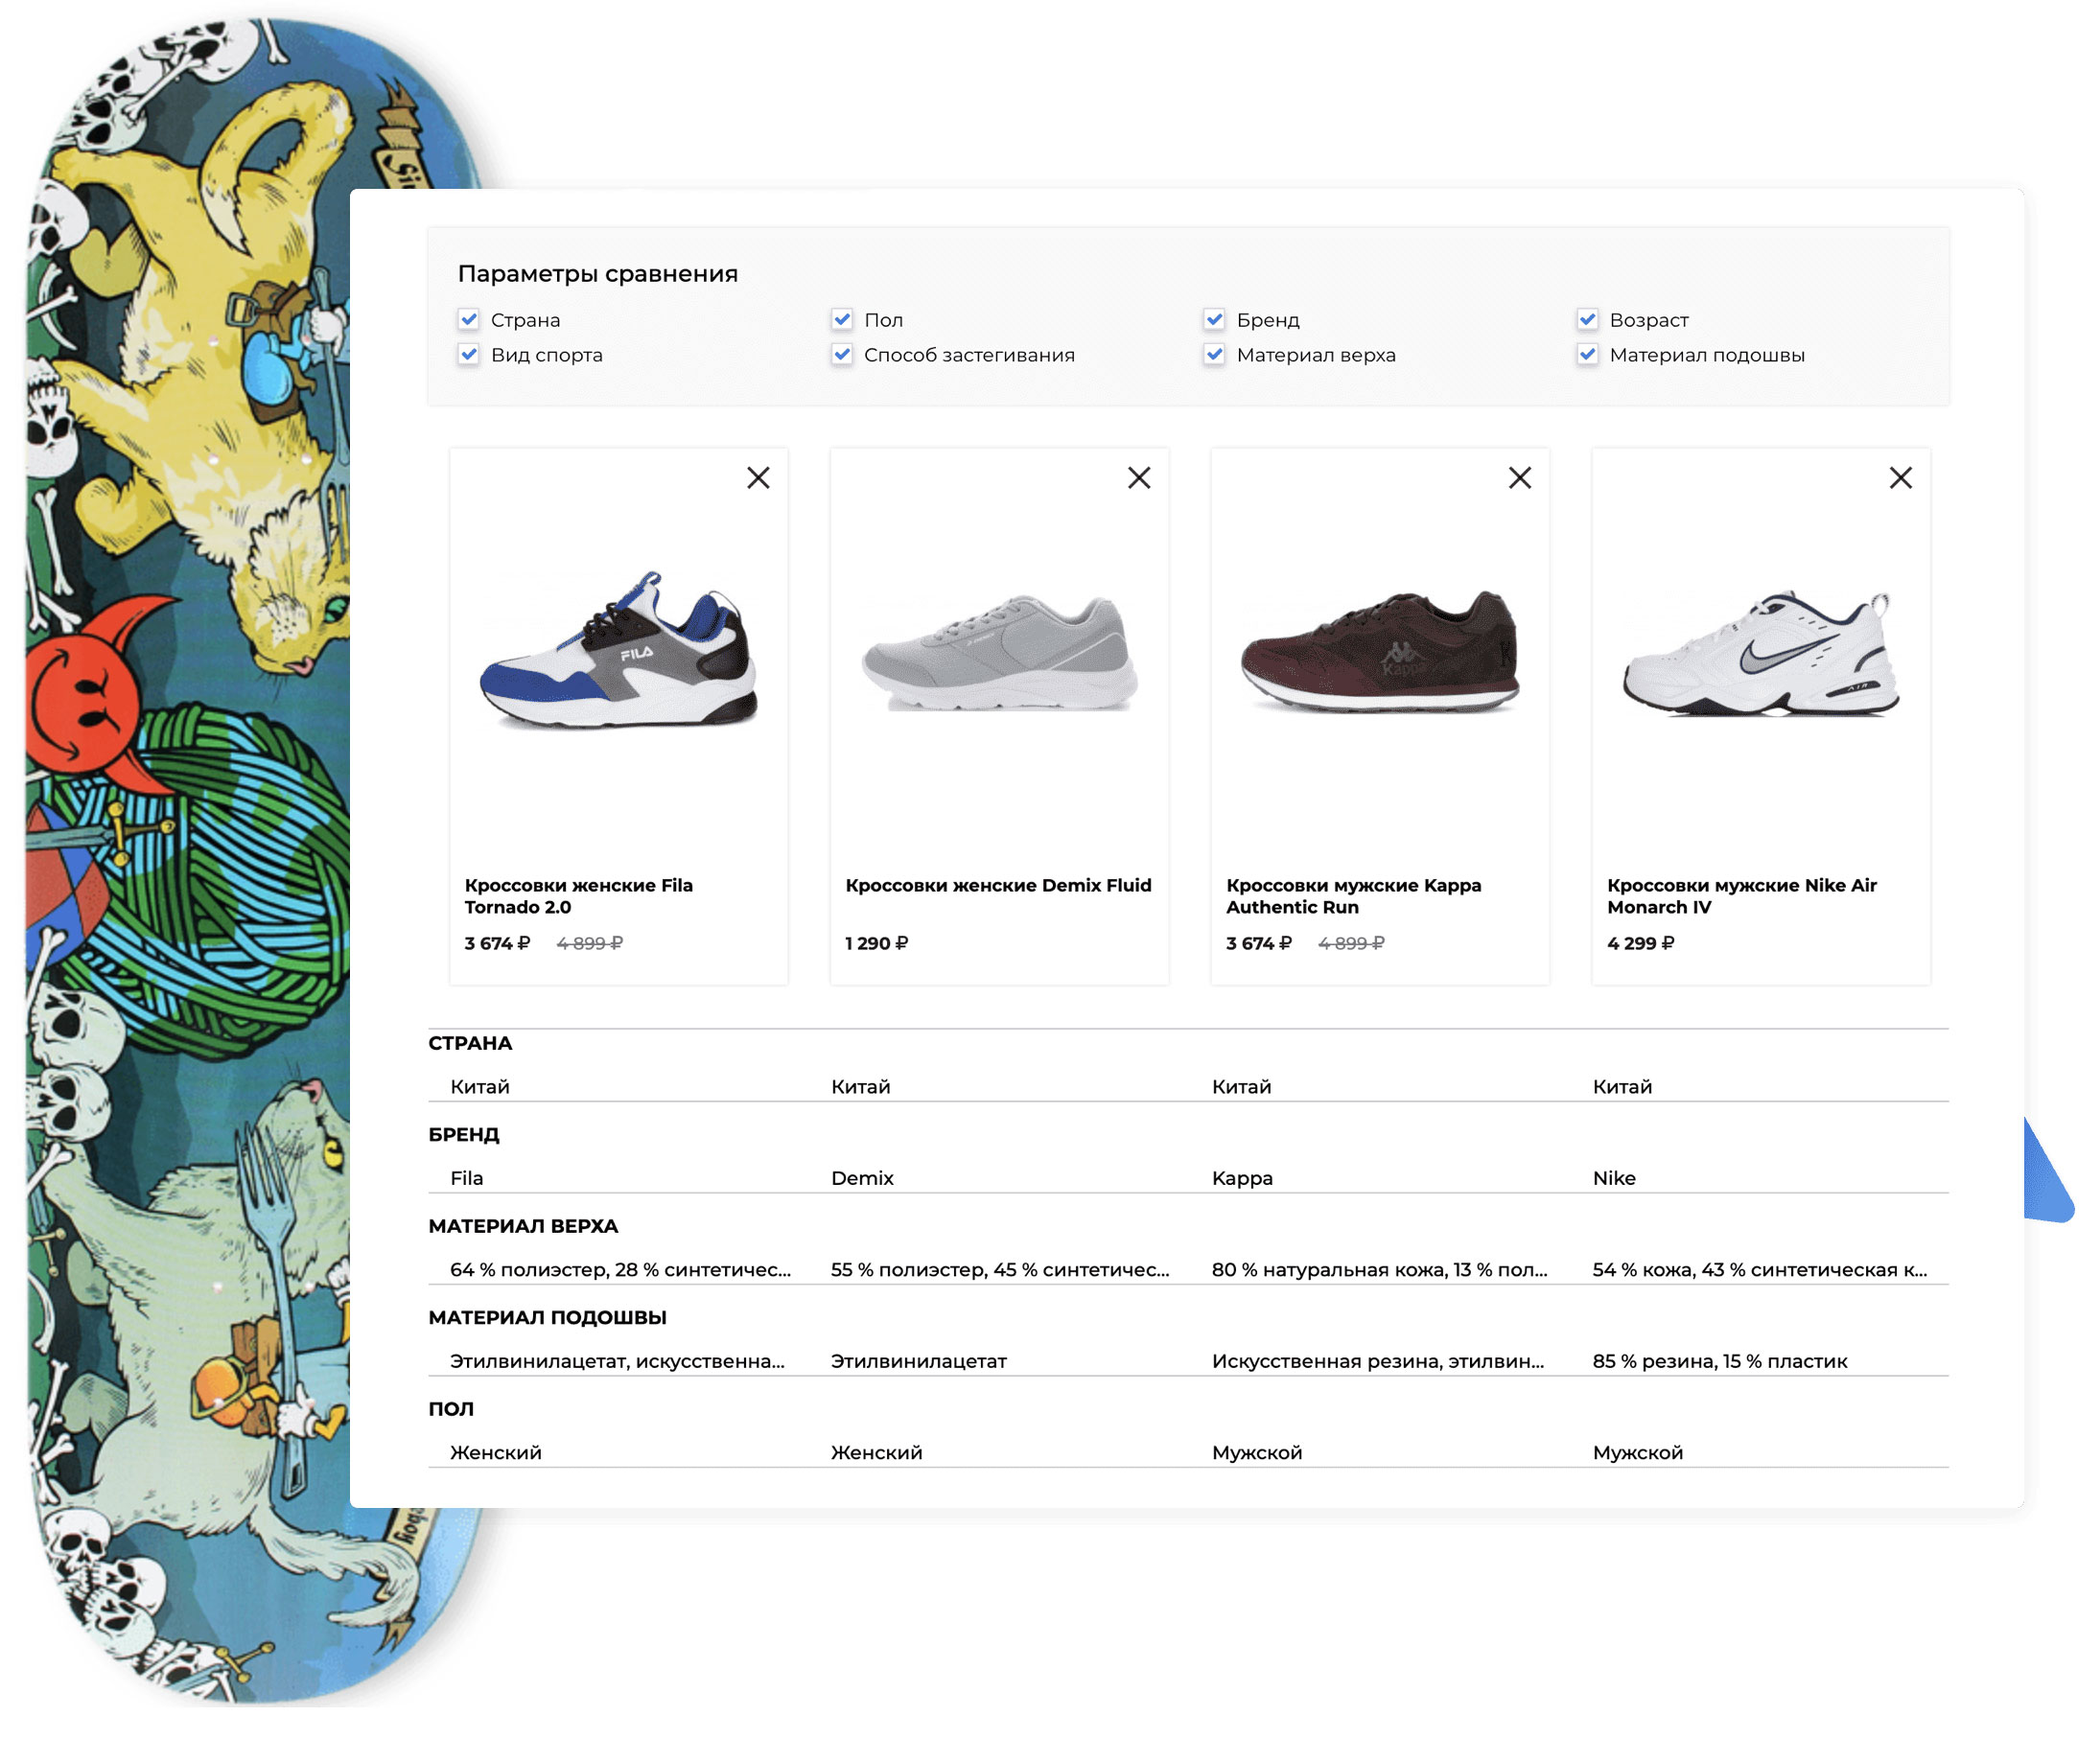Open the Fila sneaker product image

(x=619, y=650)
